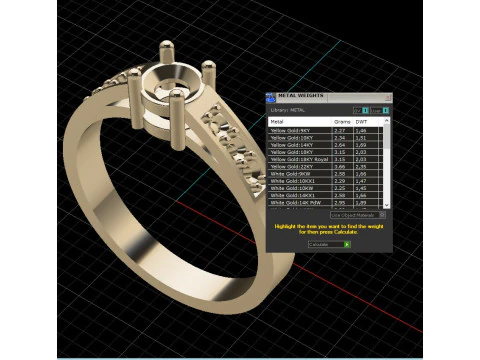This screenshot has height=360, width=480.
Task: Select Yellow Gold:9KY row
Action: [x=326, y=130]
